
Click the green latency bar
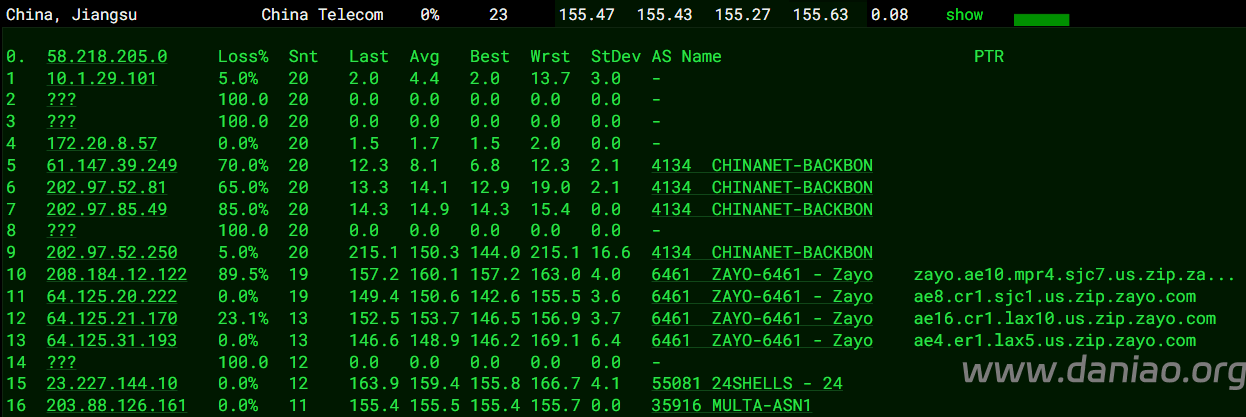1041,20
